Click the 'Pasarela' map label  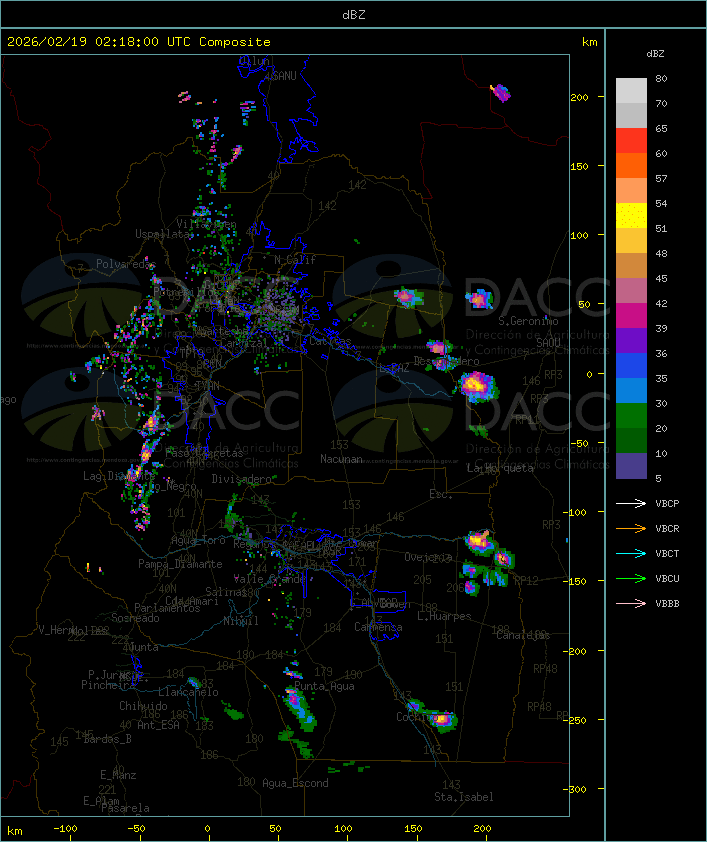coord(125,808)
